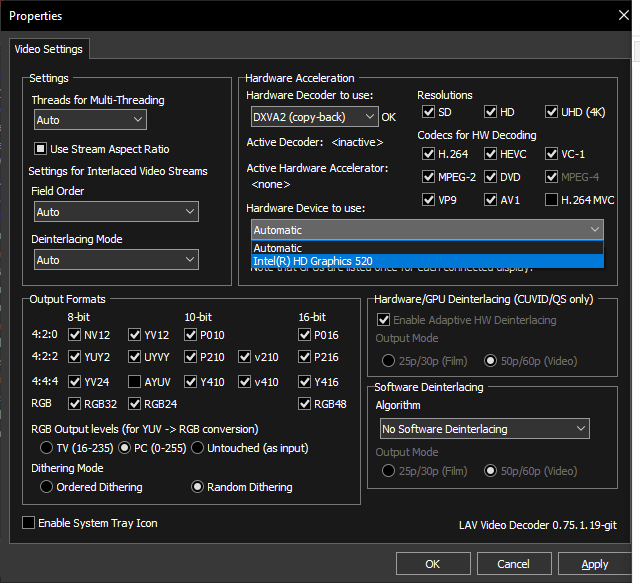Select hardware deinterlacing 25p/30p (Film) mode
The height and width of the screenshot is (583, 640).
click(x=388, y=361)
